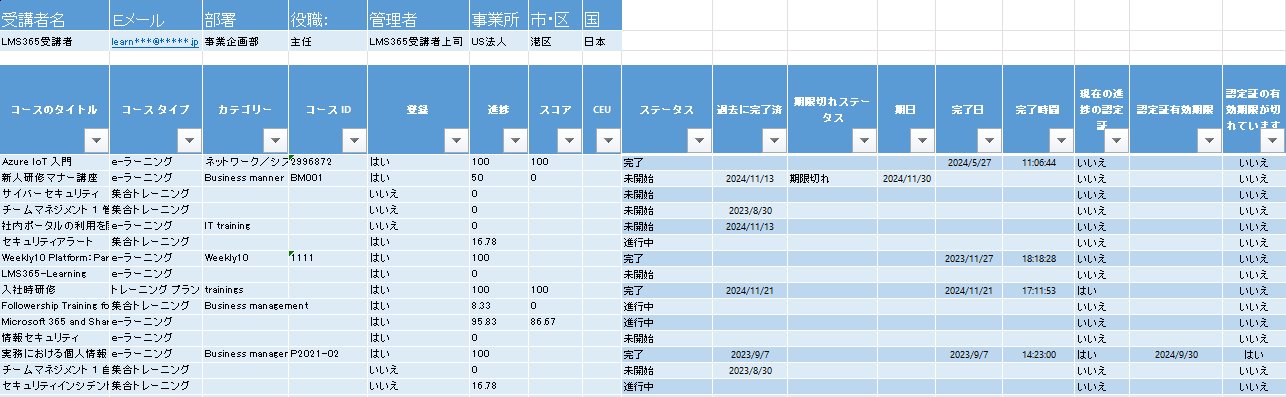1286x397 pixels.
Task: Select the Microsoft 365 and Share course cell
Action: coord(54,321)
